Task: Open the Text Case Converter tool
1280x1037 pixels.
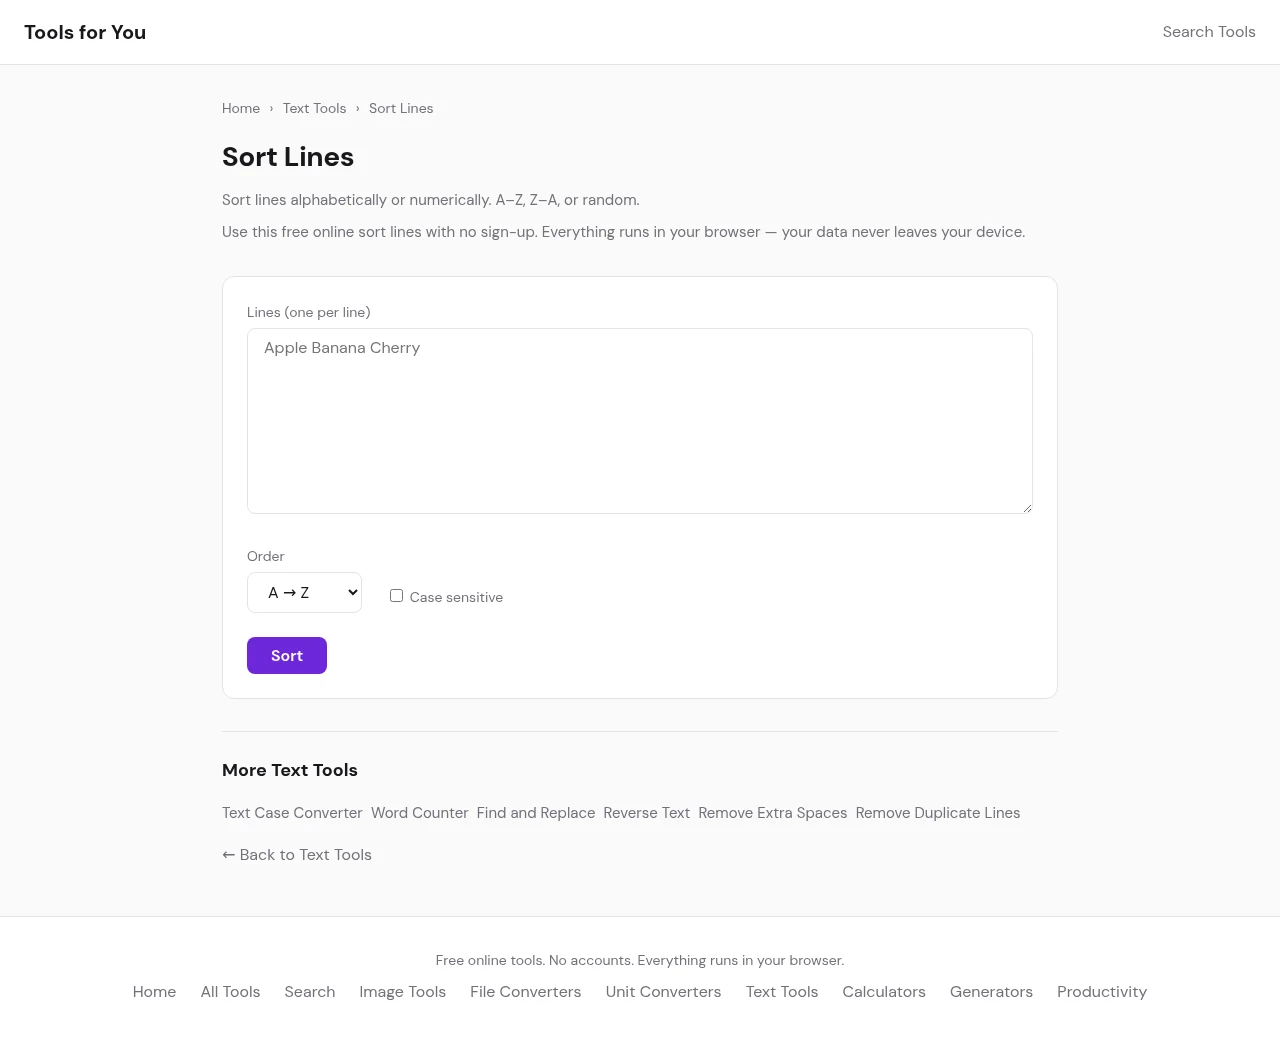Action: [292, 813]
